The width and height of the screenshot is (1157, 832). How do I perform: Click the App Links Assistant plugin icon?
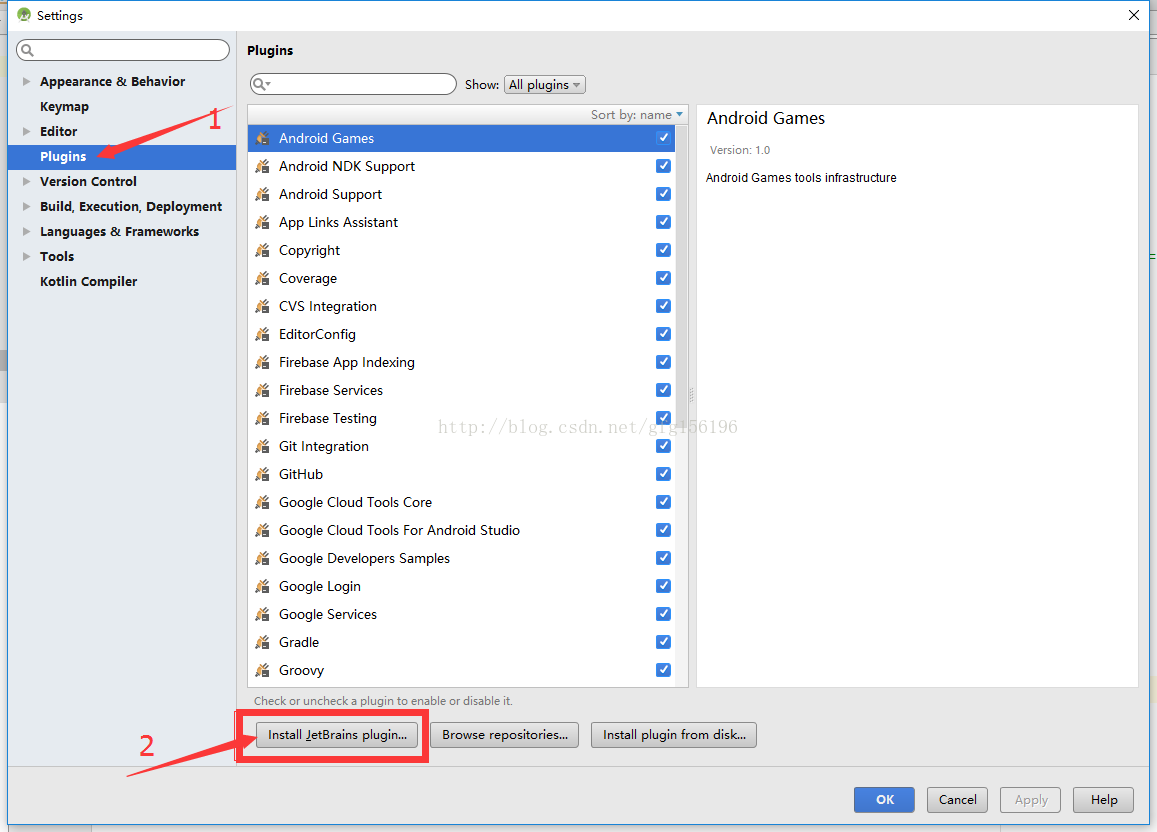[262, 222]
